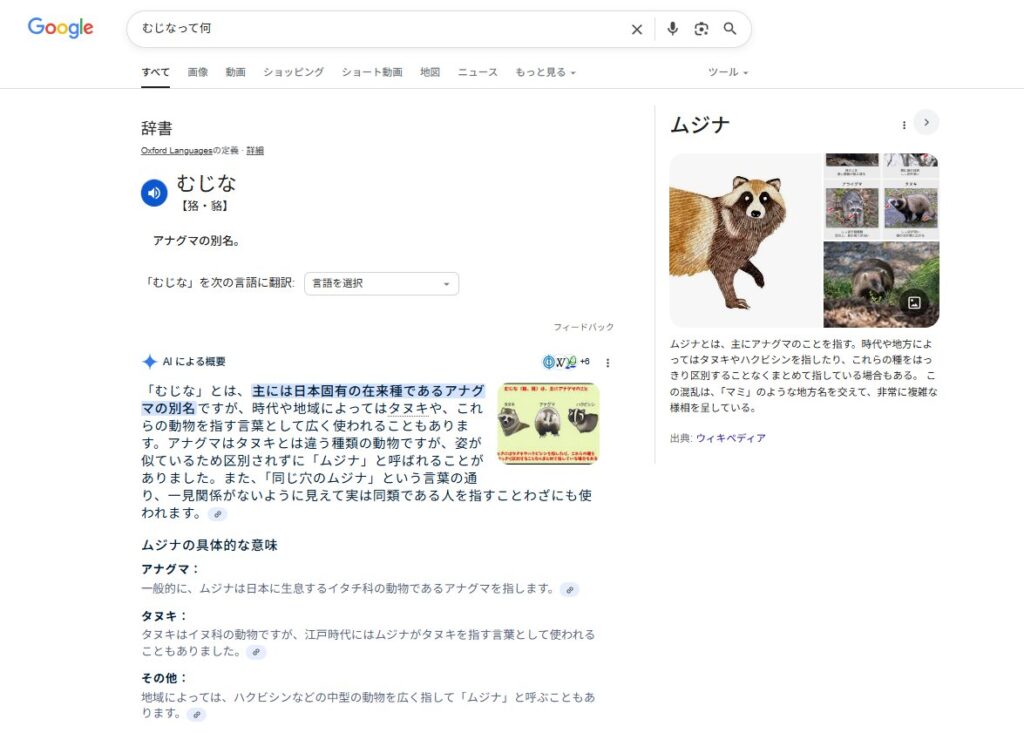Screen dimensions: 1024x733
Task: Start voice search with microphone icon
Action: [672, 29]
